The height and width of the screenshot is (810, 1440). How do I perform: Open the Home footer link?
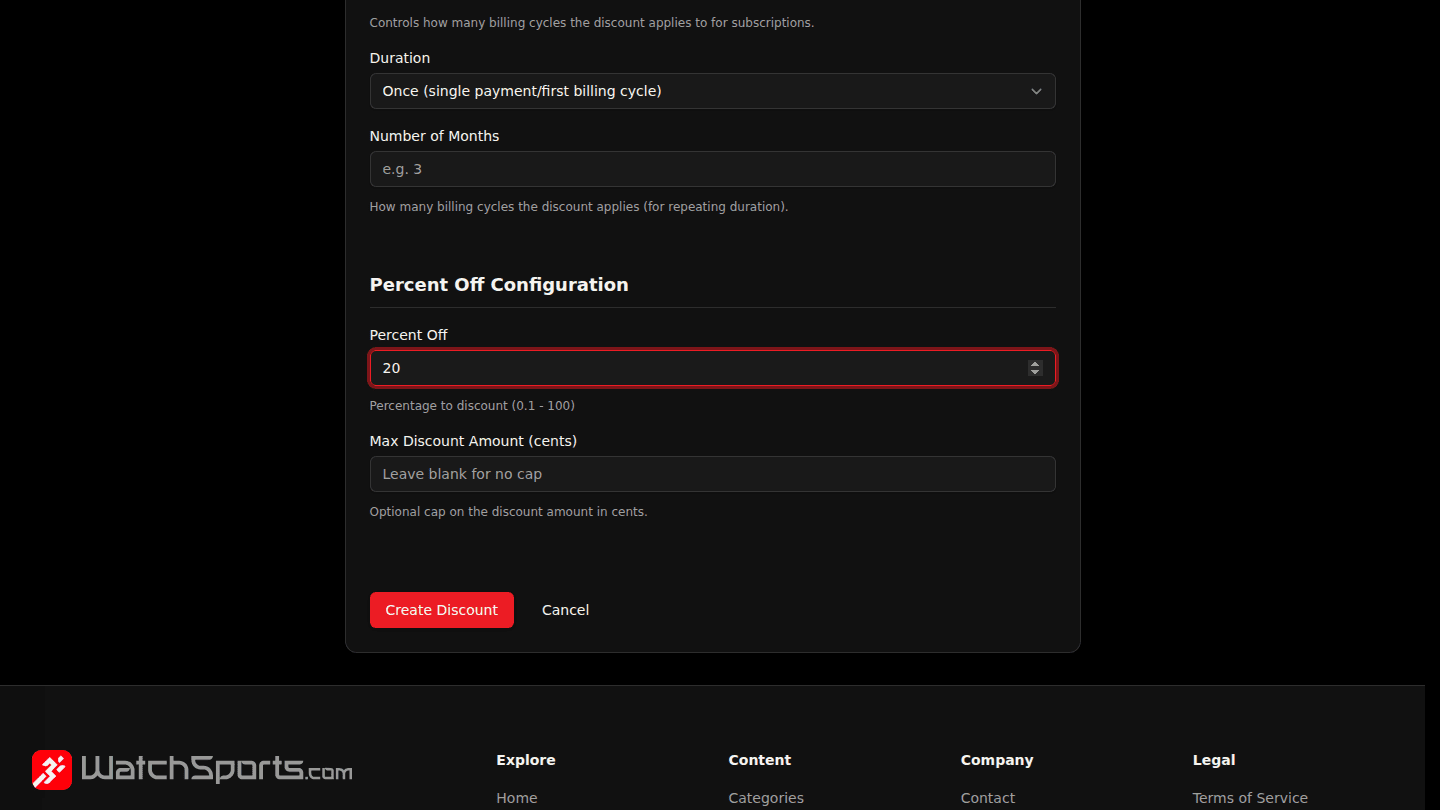(517, 798)
